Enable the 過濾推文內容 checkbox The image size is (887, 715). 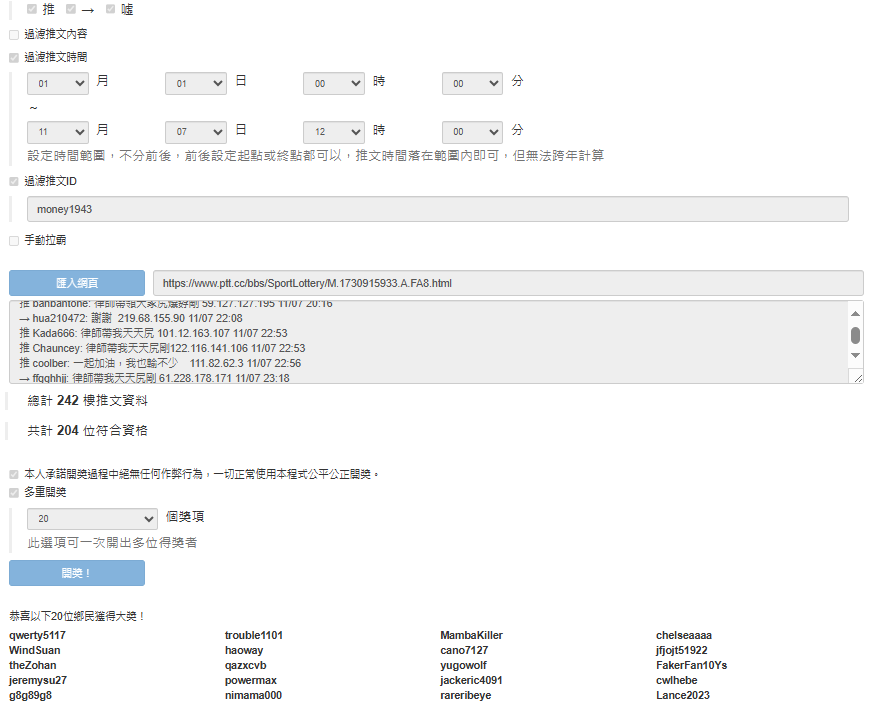[x=14, y=34]
